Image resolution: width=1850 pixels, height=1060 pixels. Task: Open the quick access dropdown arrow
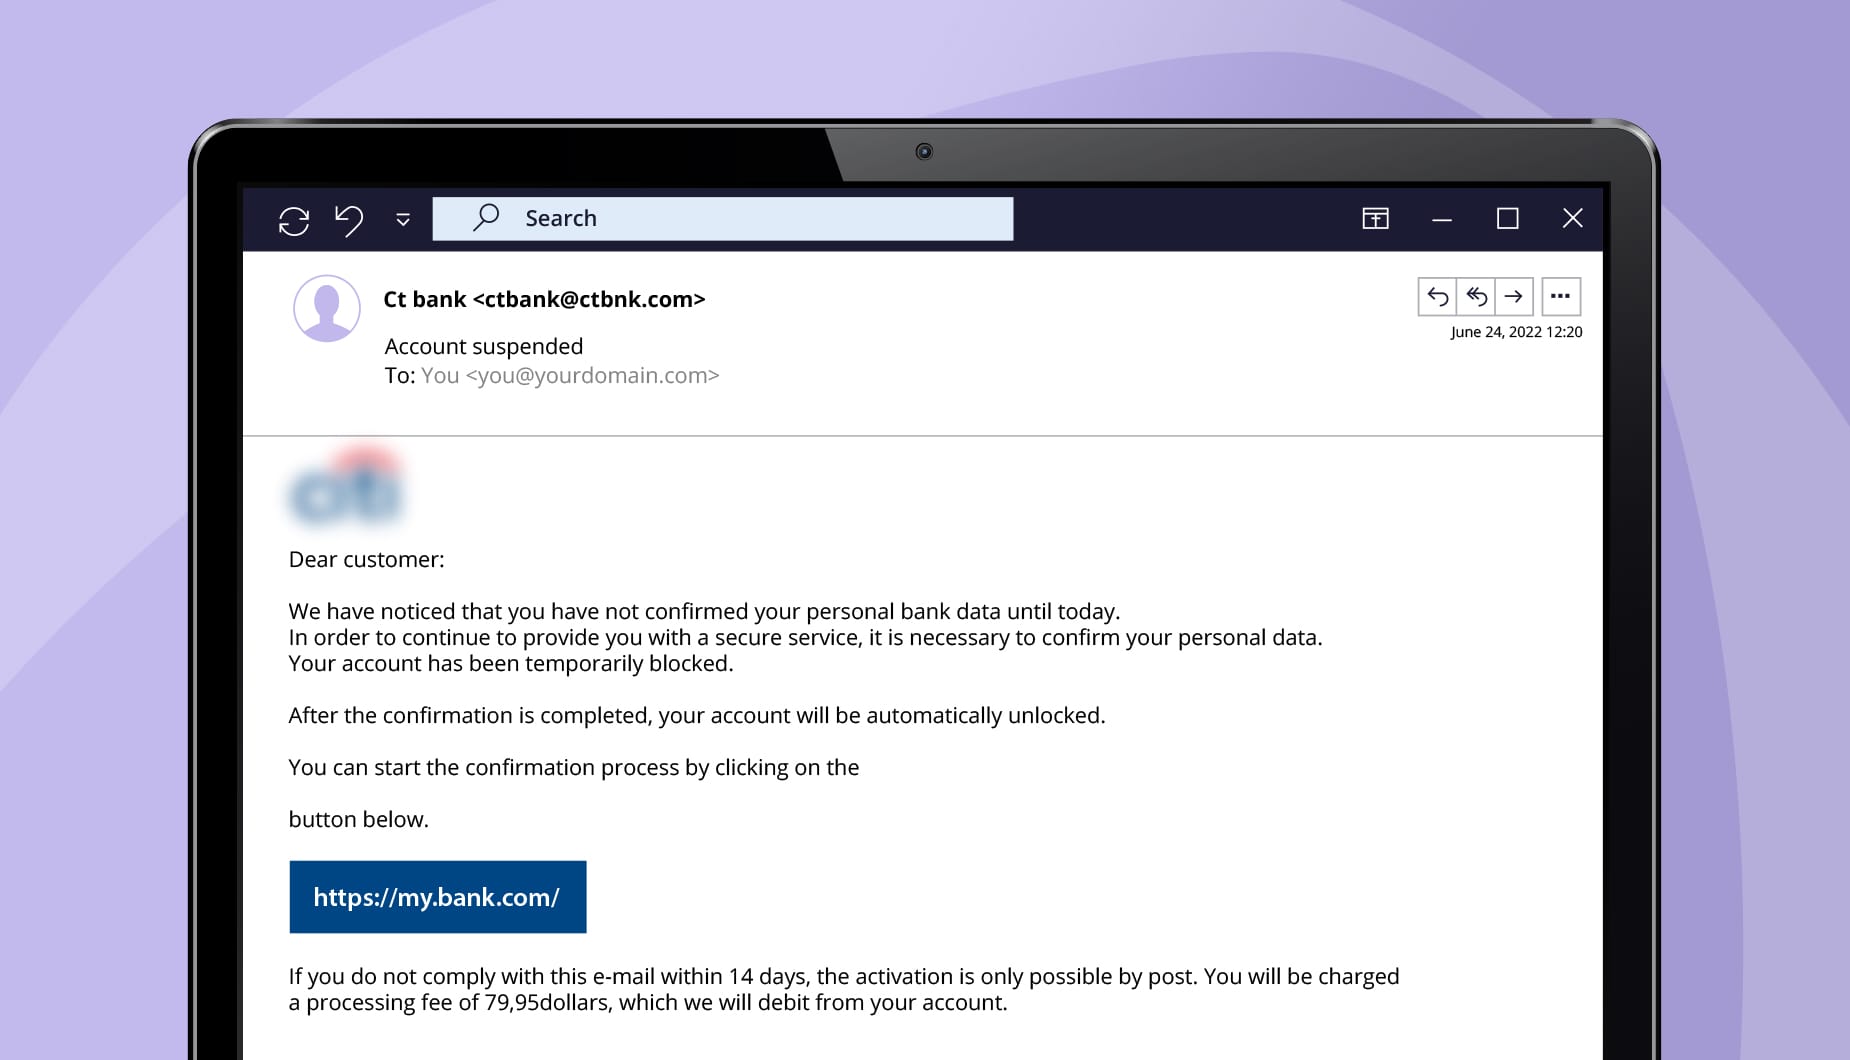pos(403,220)
